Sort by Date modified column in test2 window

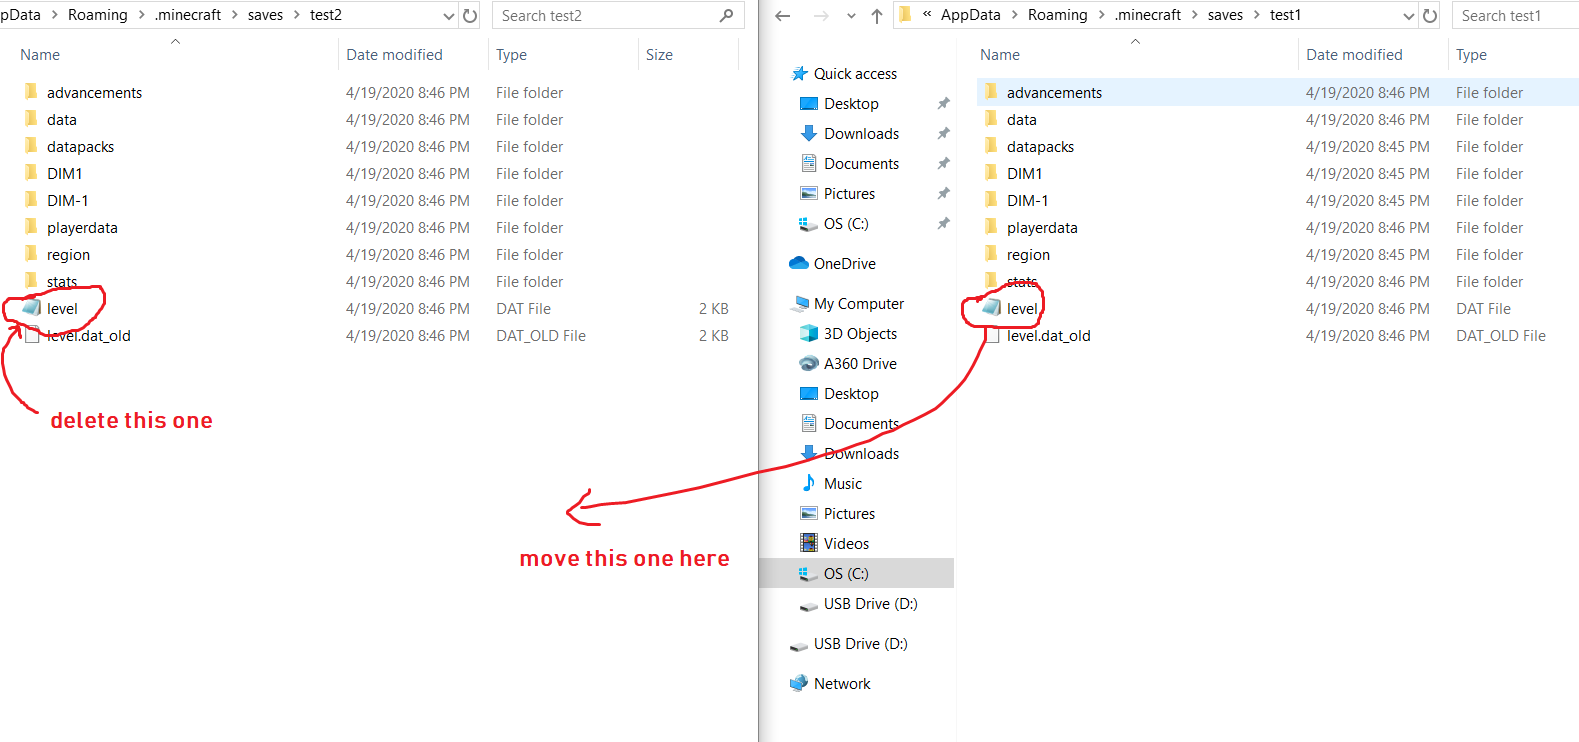(394, 54)
